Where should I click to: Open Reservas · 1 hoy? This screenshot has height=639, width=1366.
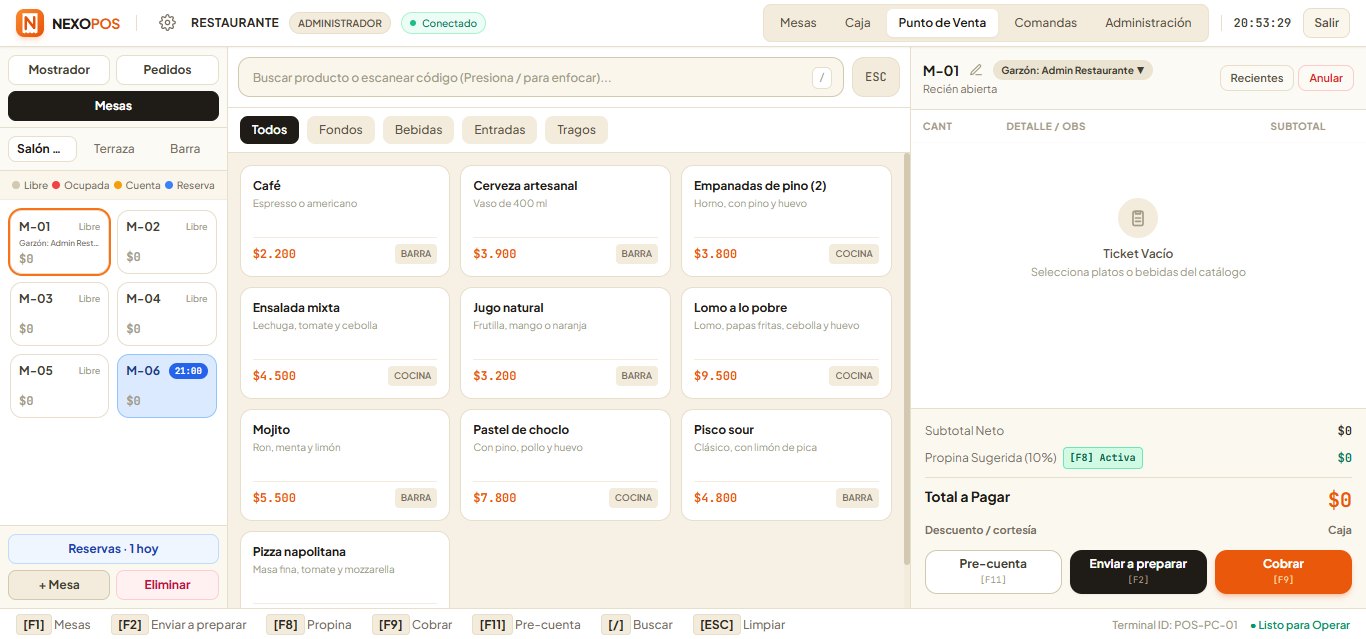coord(113,549)
